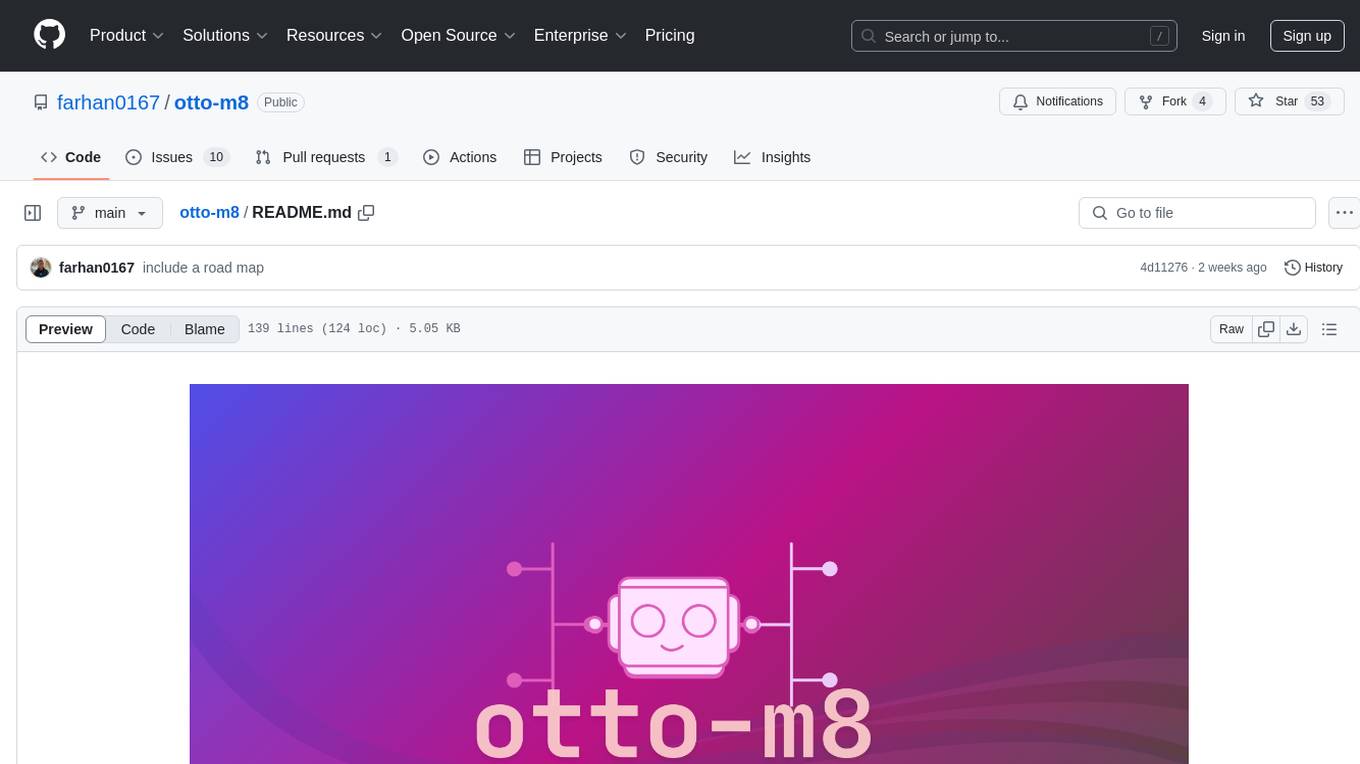
Task: Expand the file tree side panel
Action: 33,213
